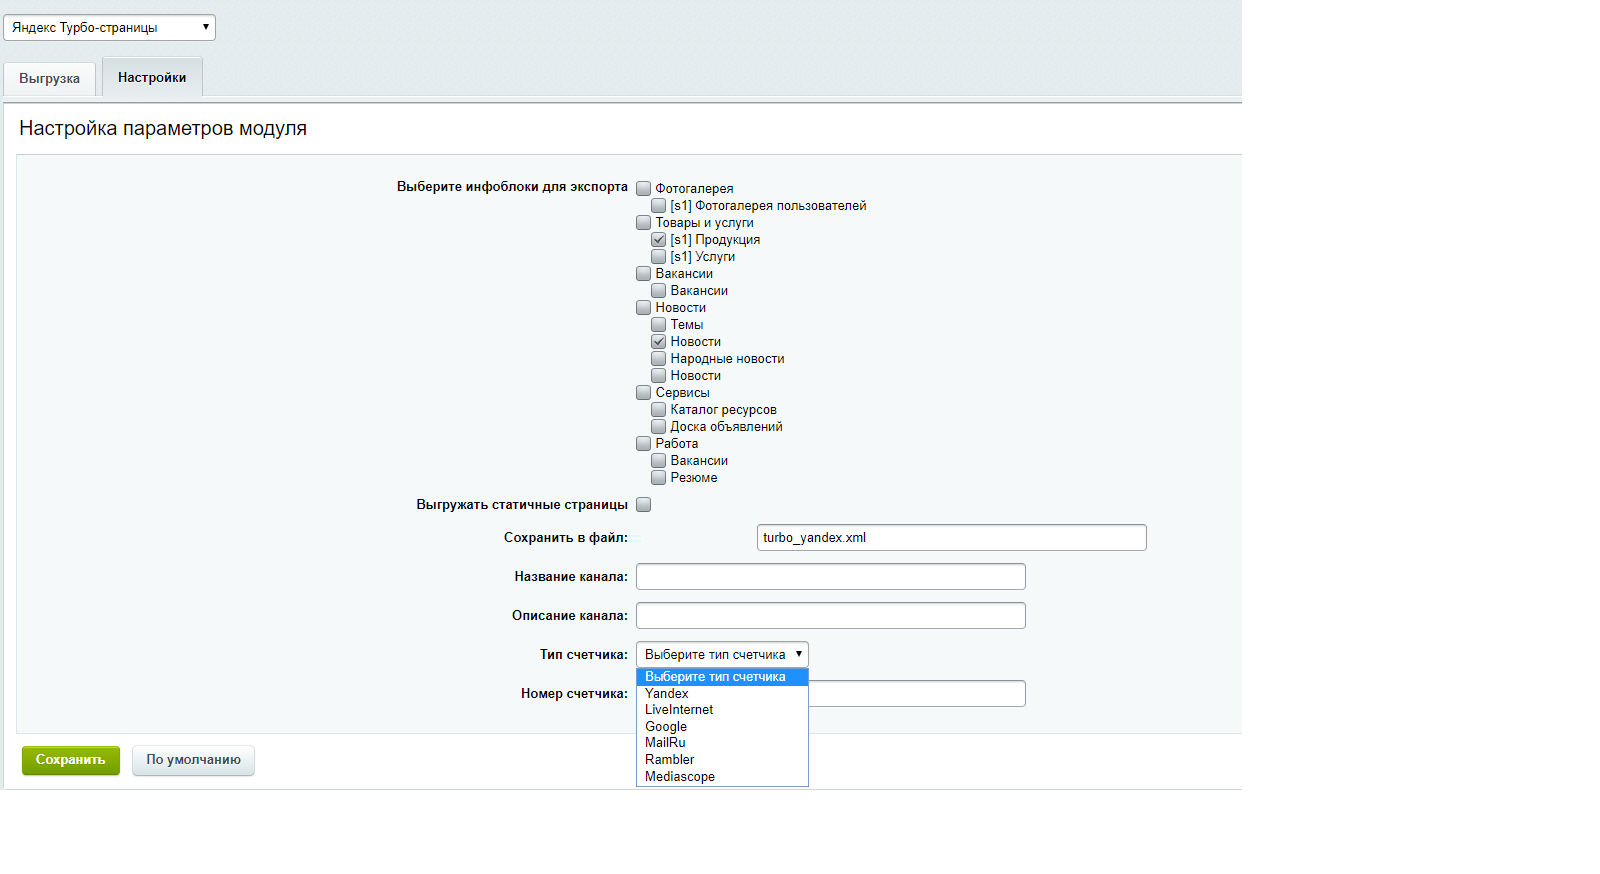Check the Каталог ресурсов checkbox
1600x874 pixels.
pos(659,409)
